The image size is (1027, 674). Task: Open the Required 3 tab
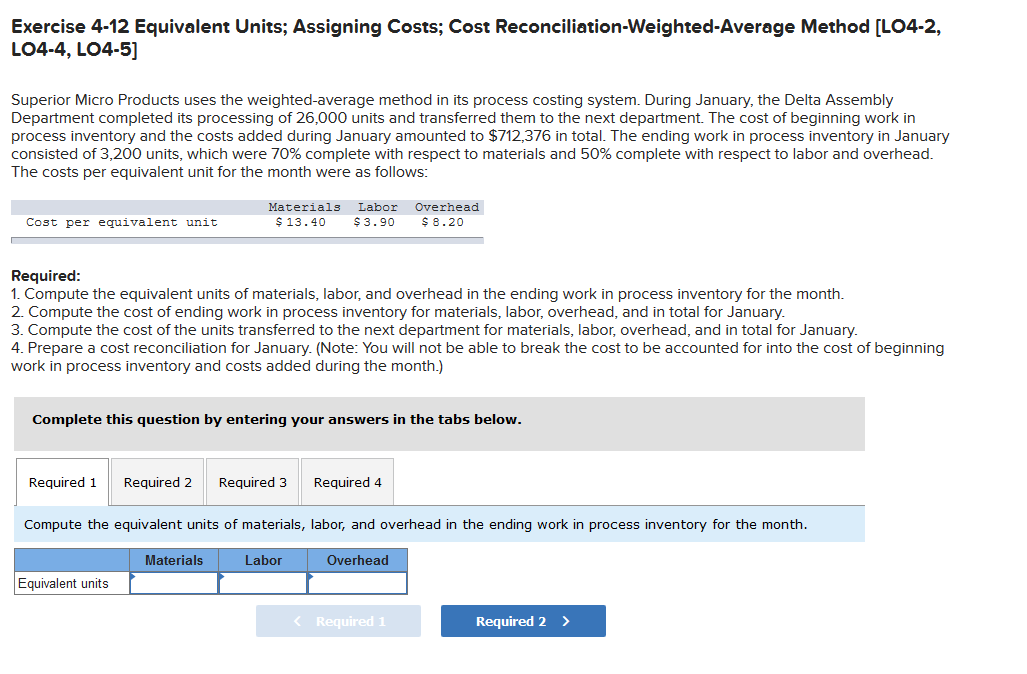(252, 481)
